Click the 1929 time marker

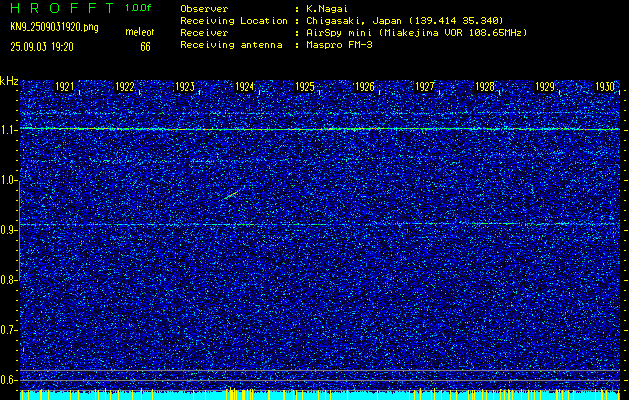pyautogui.click(x=545, y=87)
